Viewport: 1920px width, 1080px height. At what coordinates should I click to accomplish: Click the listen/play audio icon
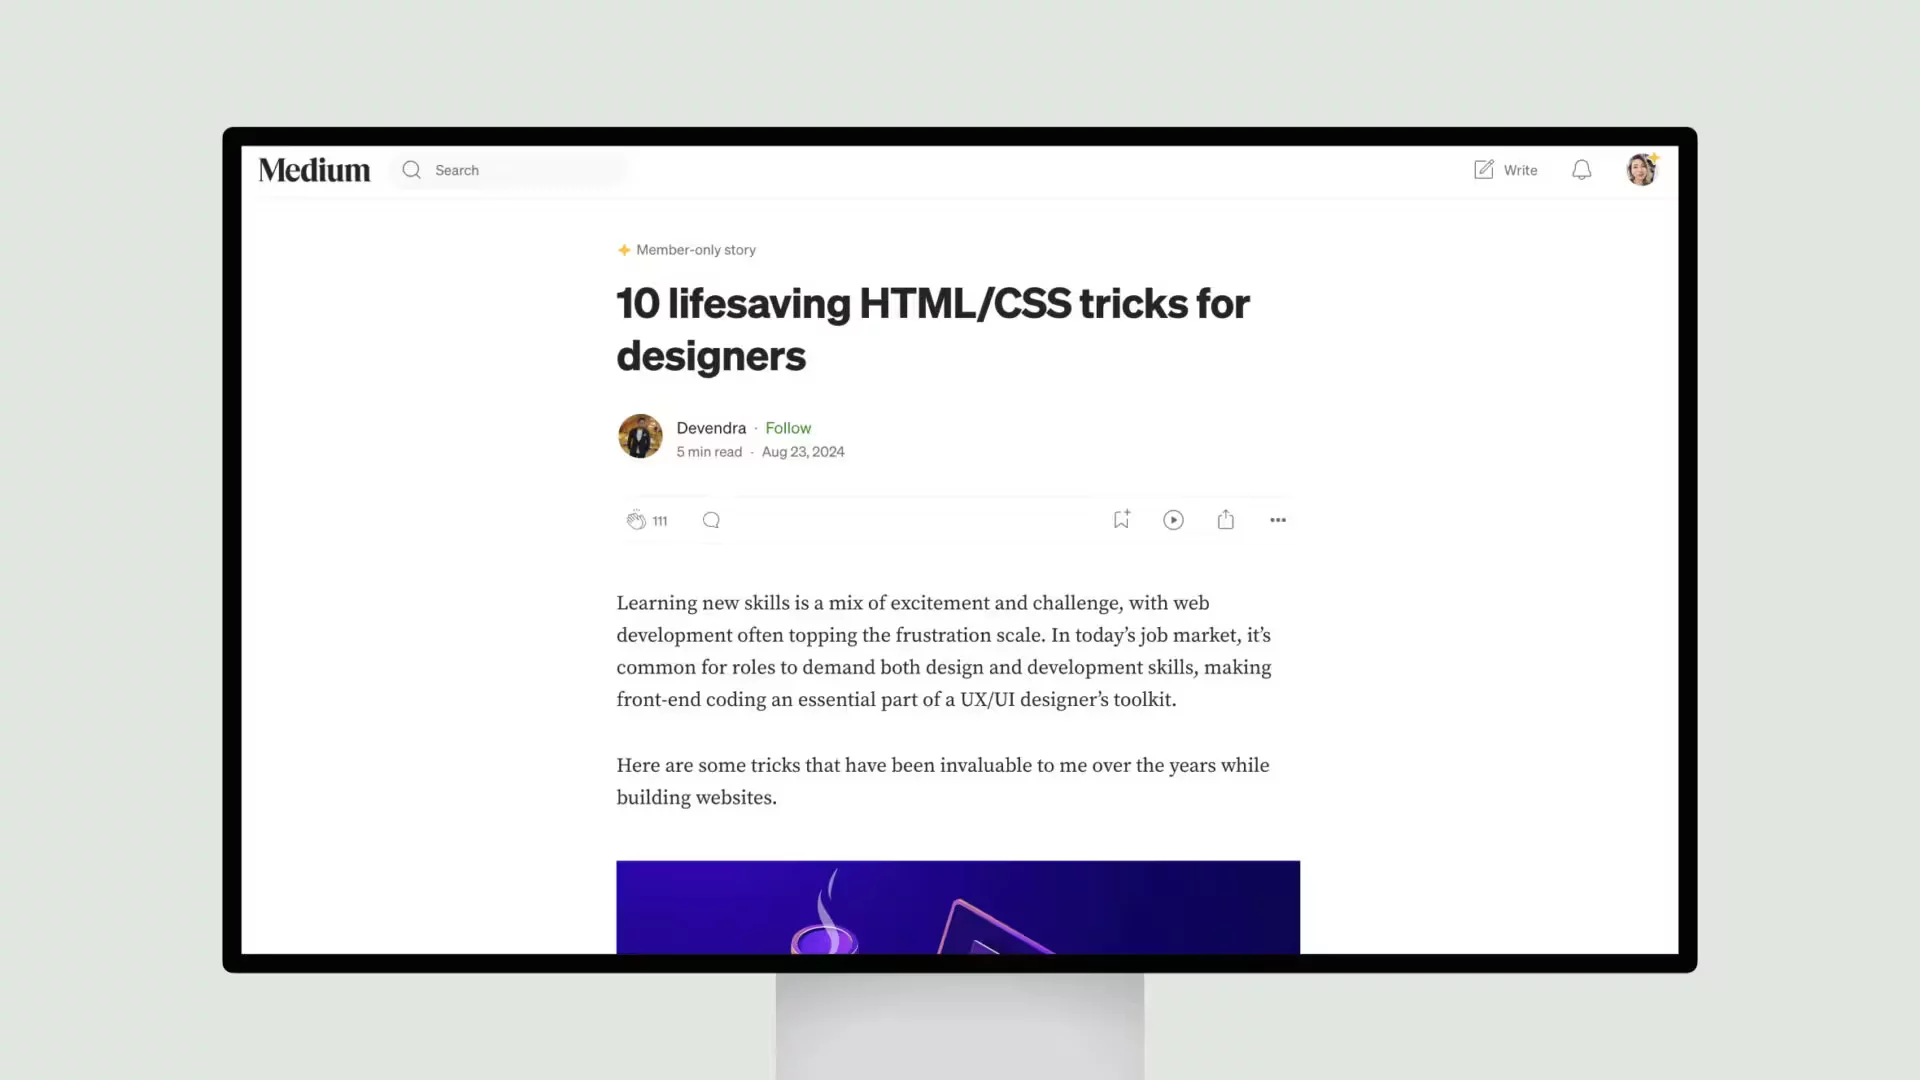pos(1174,520)
